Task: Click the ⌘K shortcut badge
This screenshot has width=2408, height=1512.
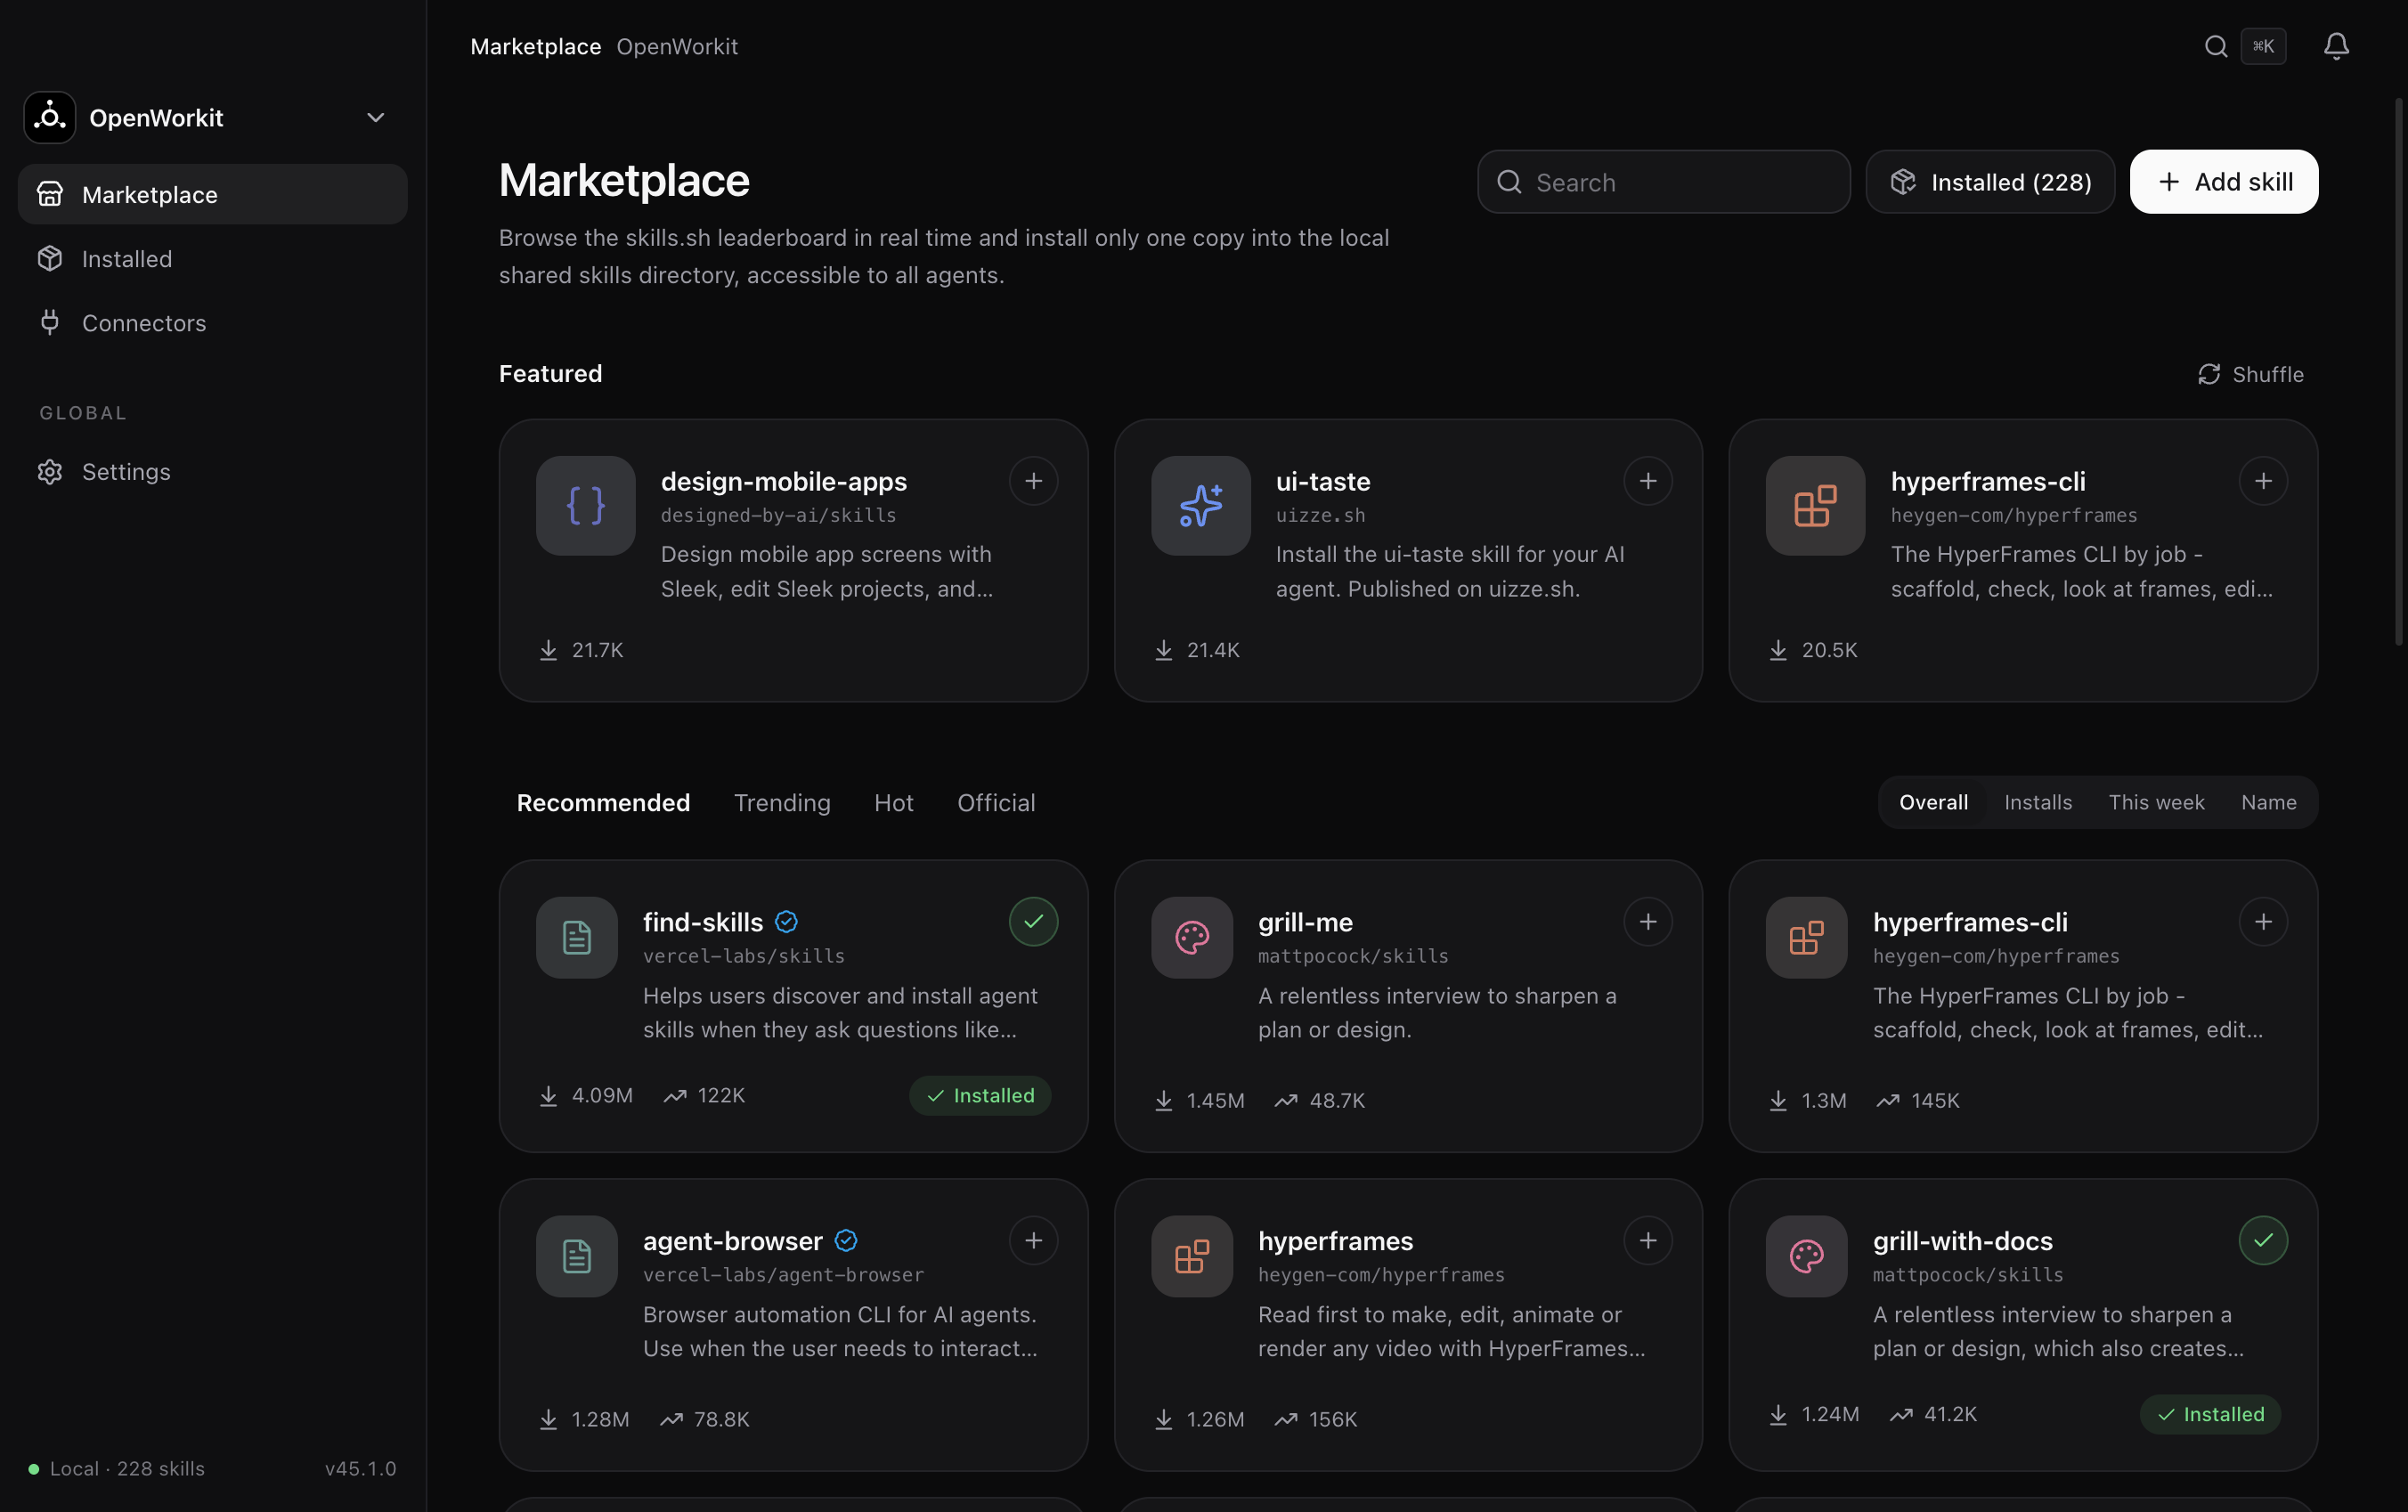Action: (x=2263, y=46)
